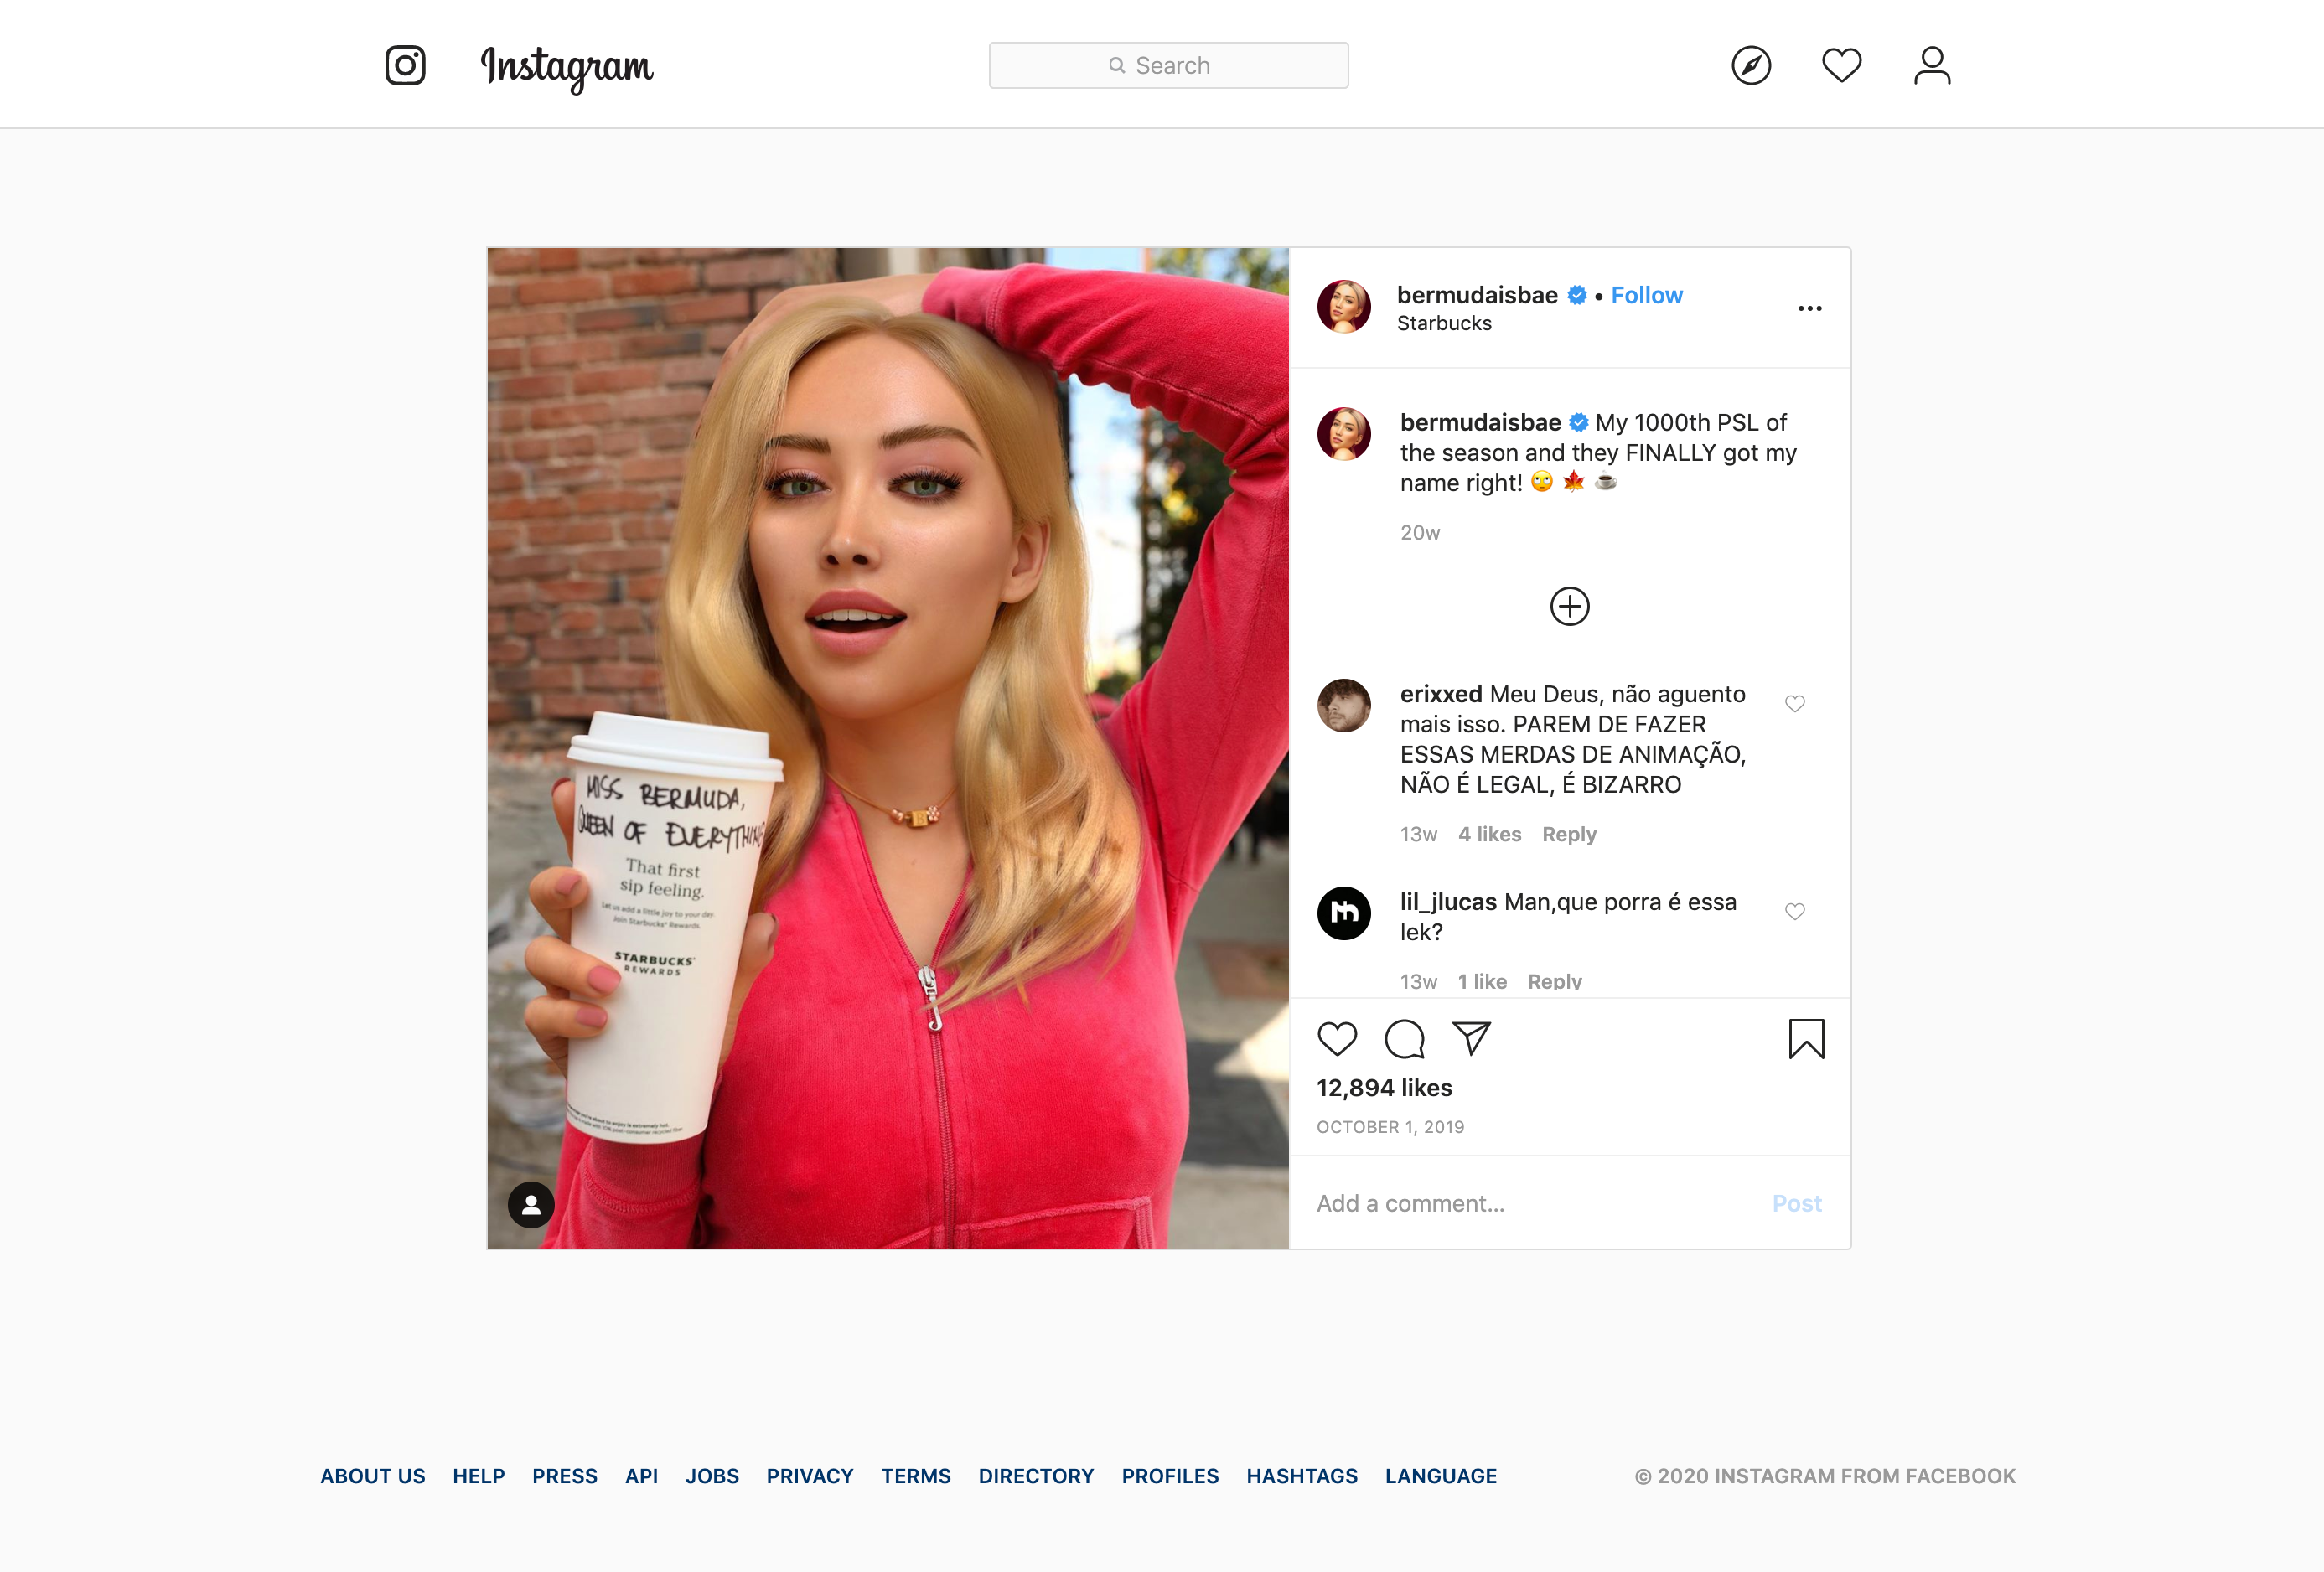Click the Instagram camera logo icon
2324x1572 pixels.
pyautogui.click(x=405, y=65)
